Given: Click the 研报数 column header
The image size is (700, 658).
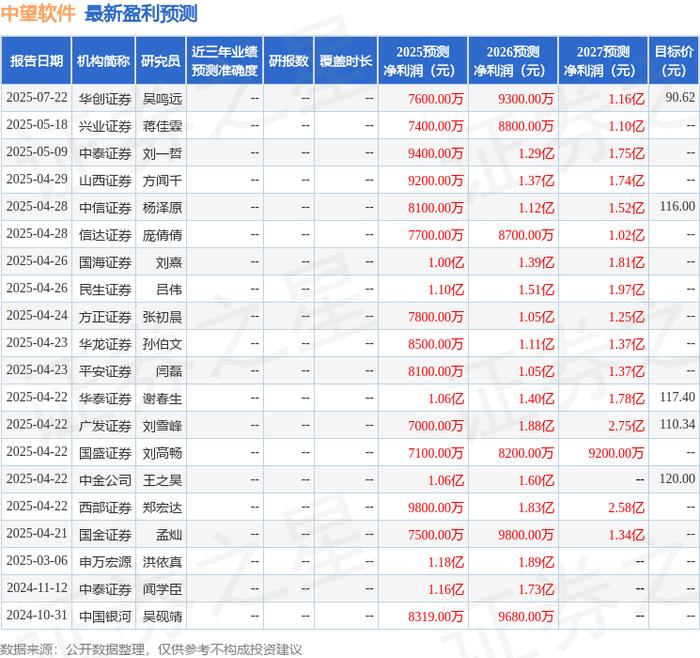Looking at the screenshot, I should [x=288, y=61].
